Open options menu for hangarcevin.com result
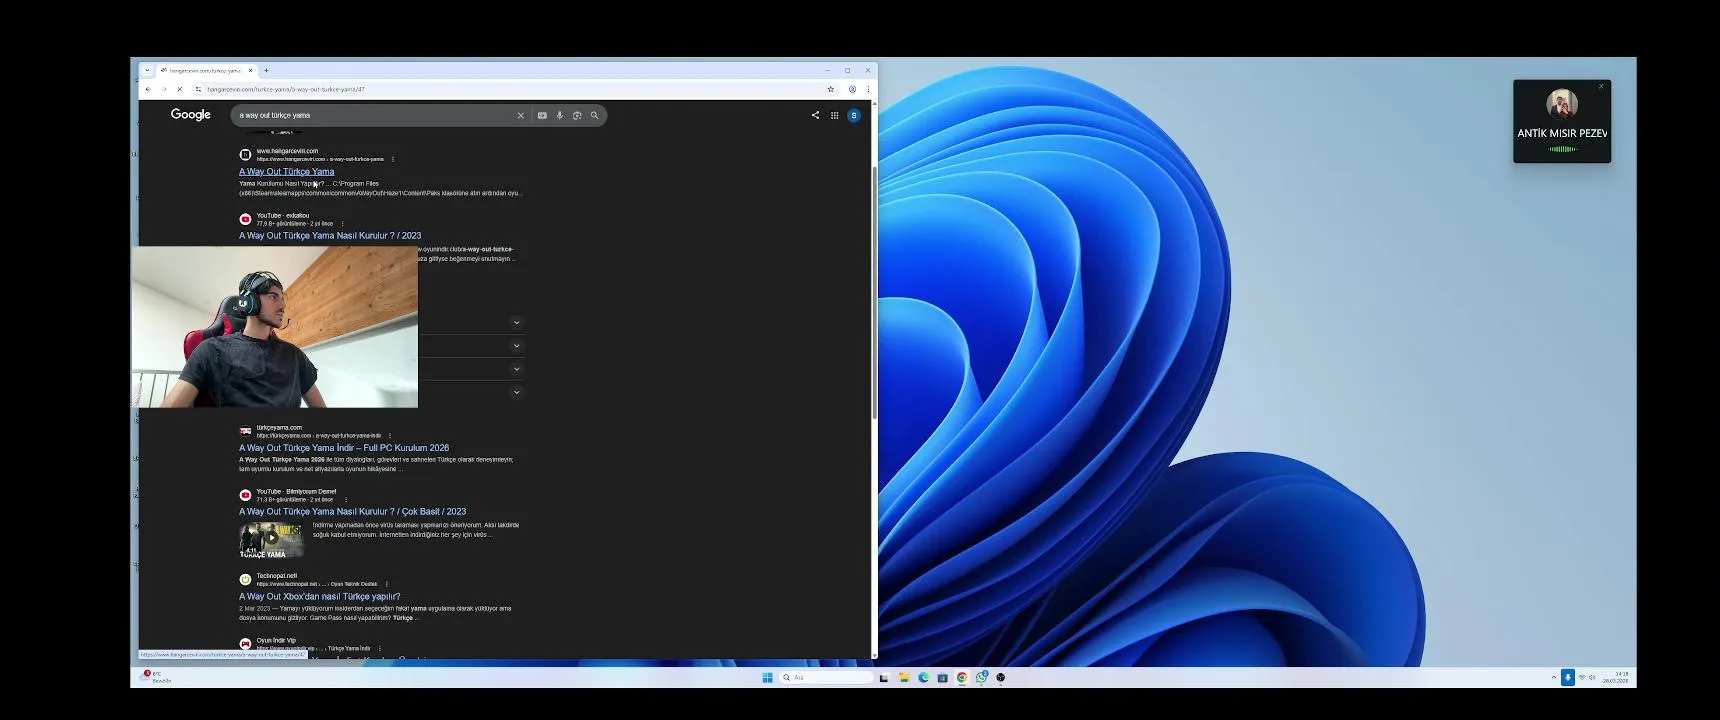1720x720 pixels. (x=393, y=159)
